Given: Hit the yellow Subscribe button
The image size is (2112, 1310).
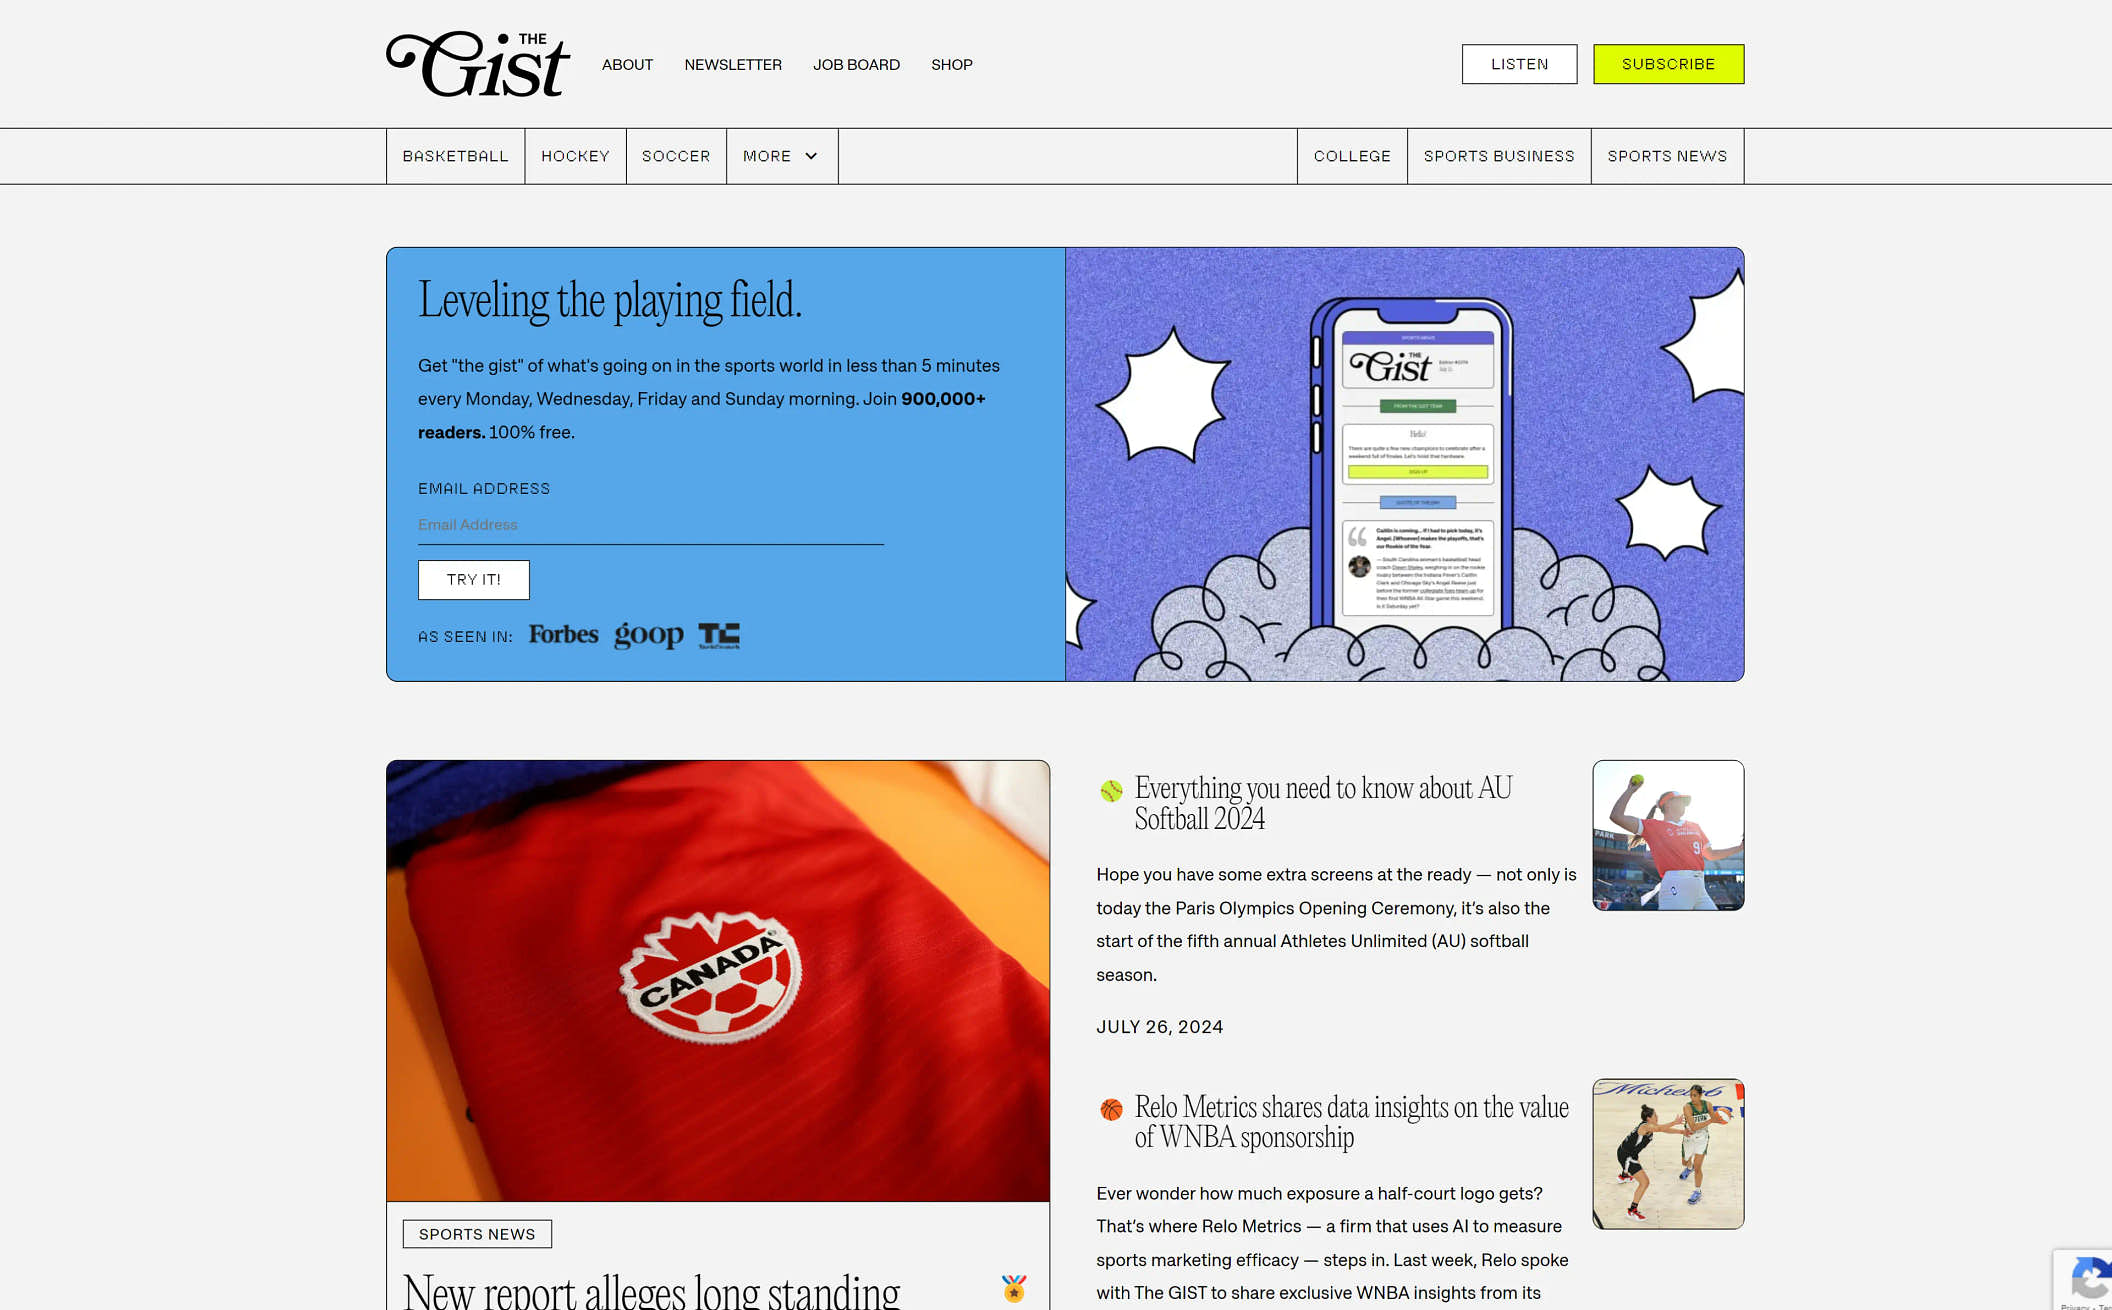Looking at the screenshot, I should coord(1668,64).
